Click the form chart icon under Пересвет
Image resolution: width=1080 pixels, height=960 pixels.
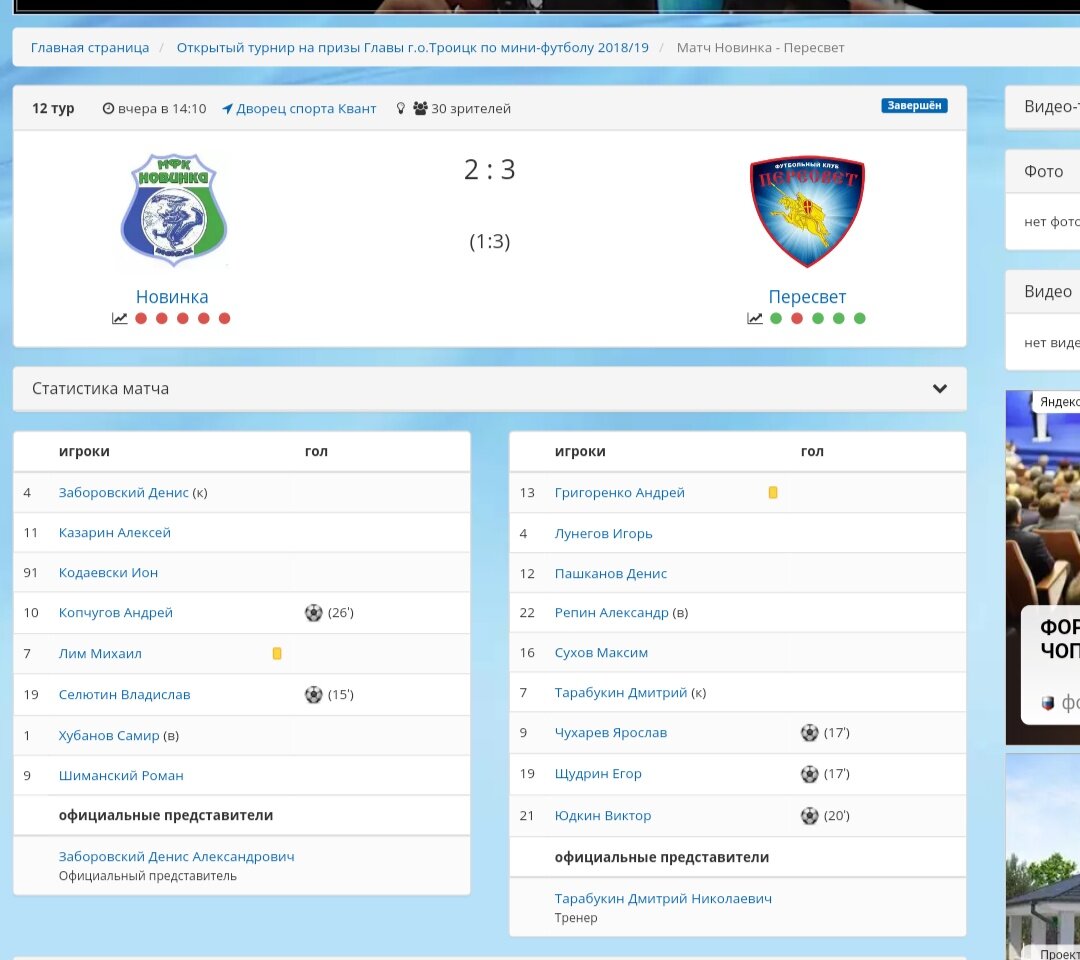point(755,318)
